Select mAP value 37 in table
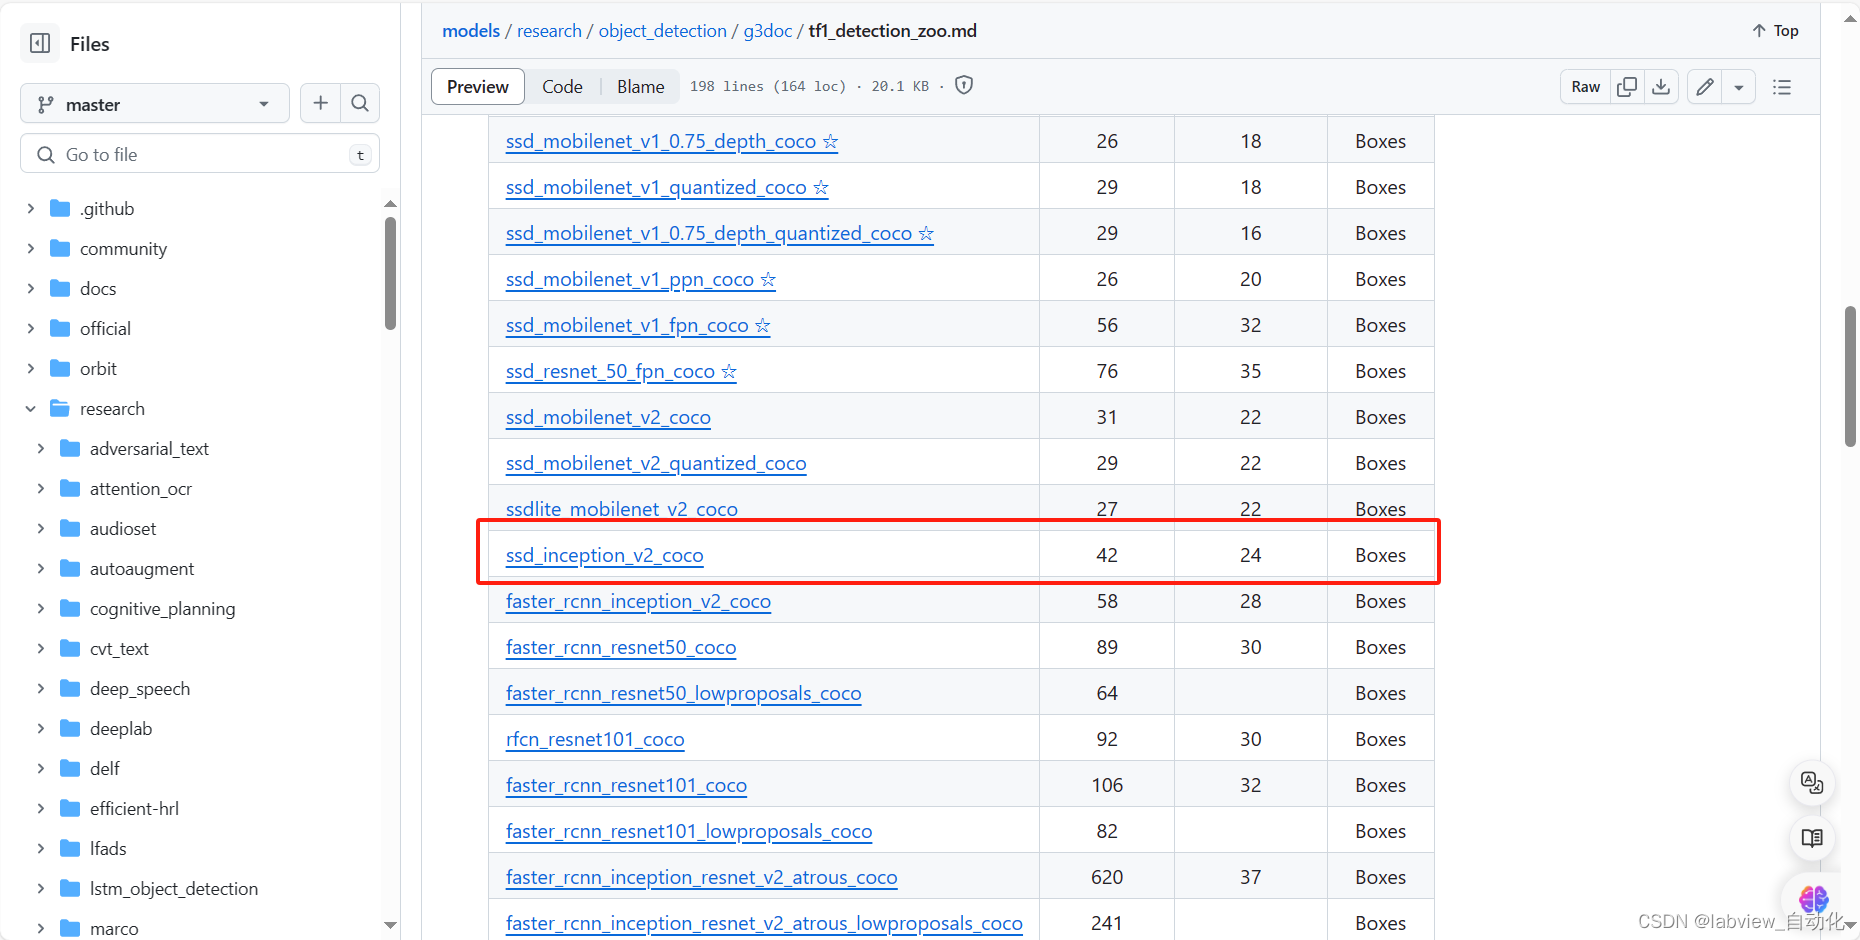 click(1251, 877)
